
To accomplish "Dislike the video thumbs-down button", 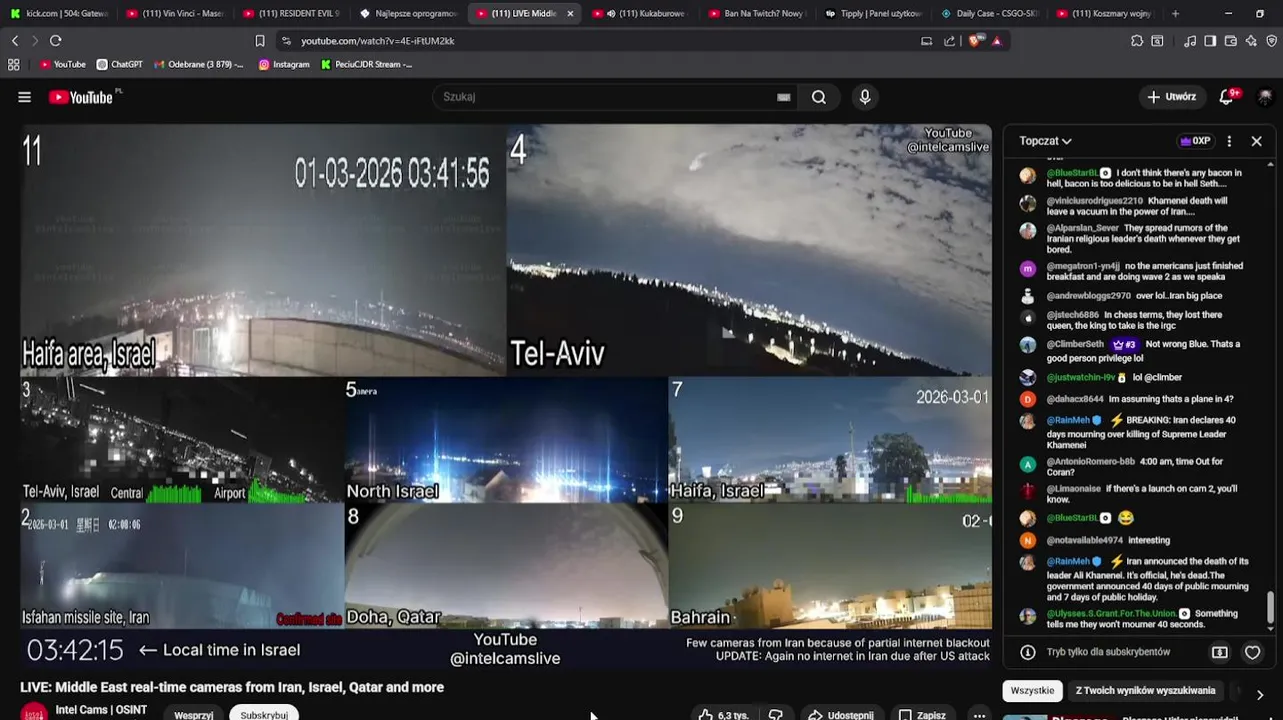I will [x=776, y=715].
